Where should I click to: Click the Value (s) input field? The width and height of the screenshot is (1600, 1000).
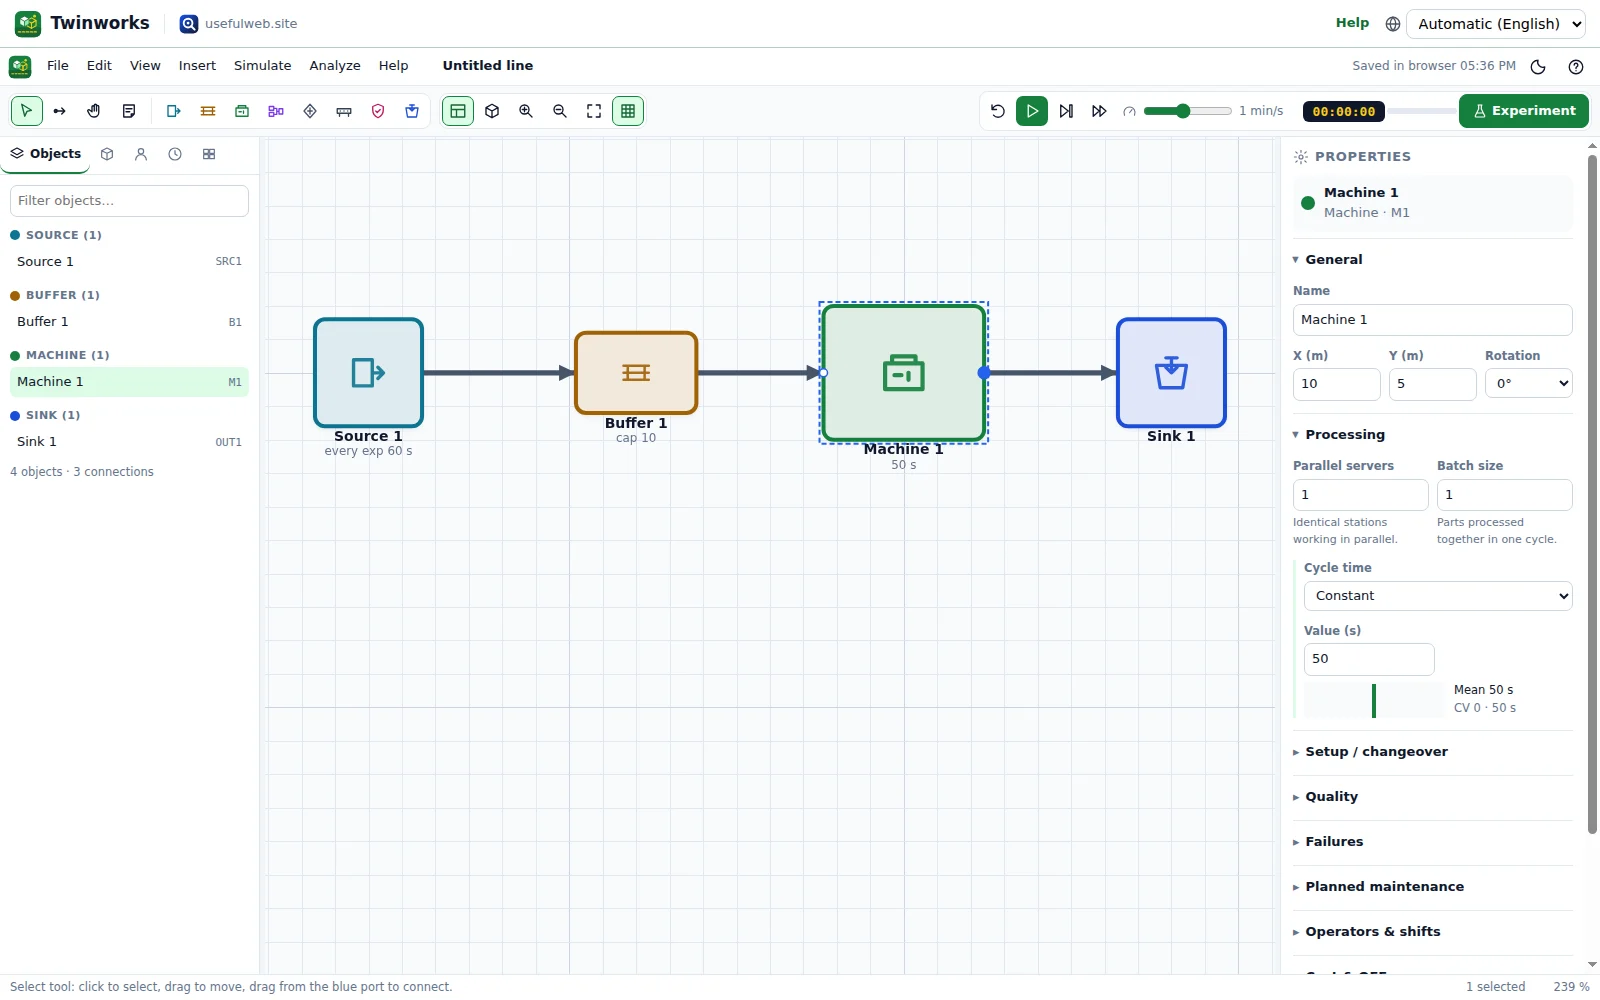coord(1369,659)
